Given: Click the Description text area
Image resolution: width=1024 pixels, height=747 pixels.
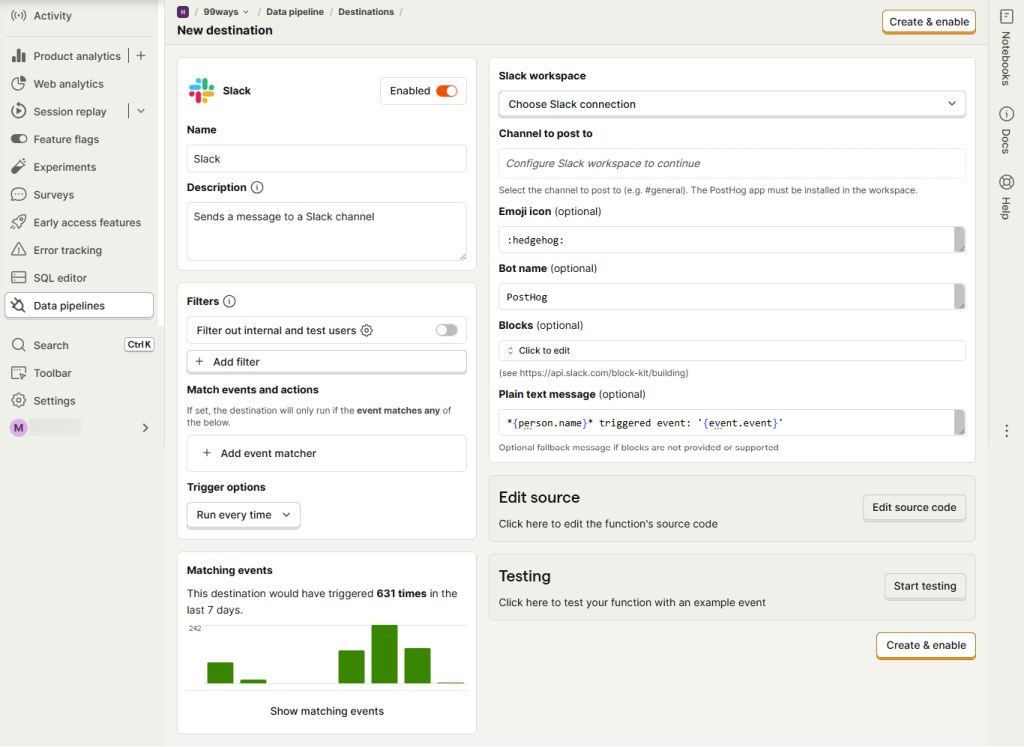Looking at the screenshot, I should (x=327, y=231).
